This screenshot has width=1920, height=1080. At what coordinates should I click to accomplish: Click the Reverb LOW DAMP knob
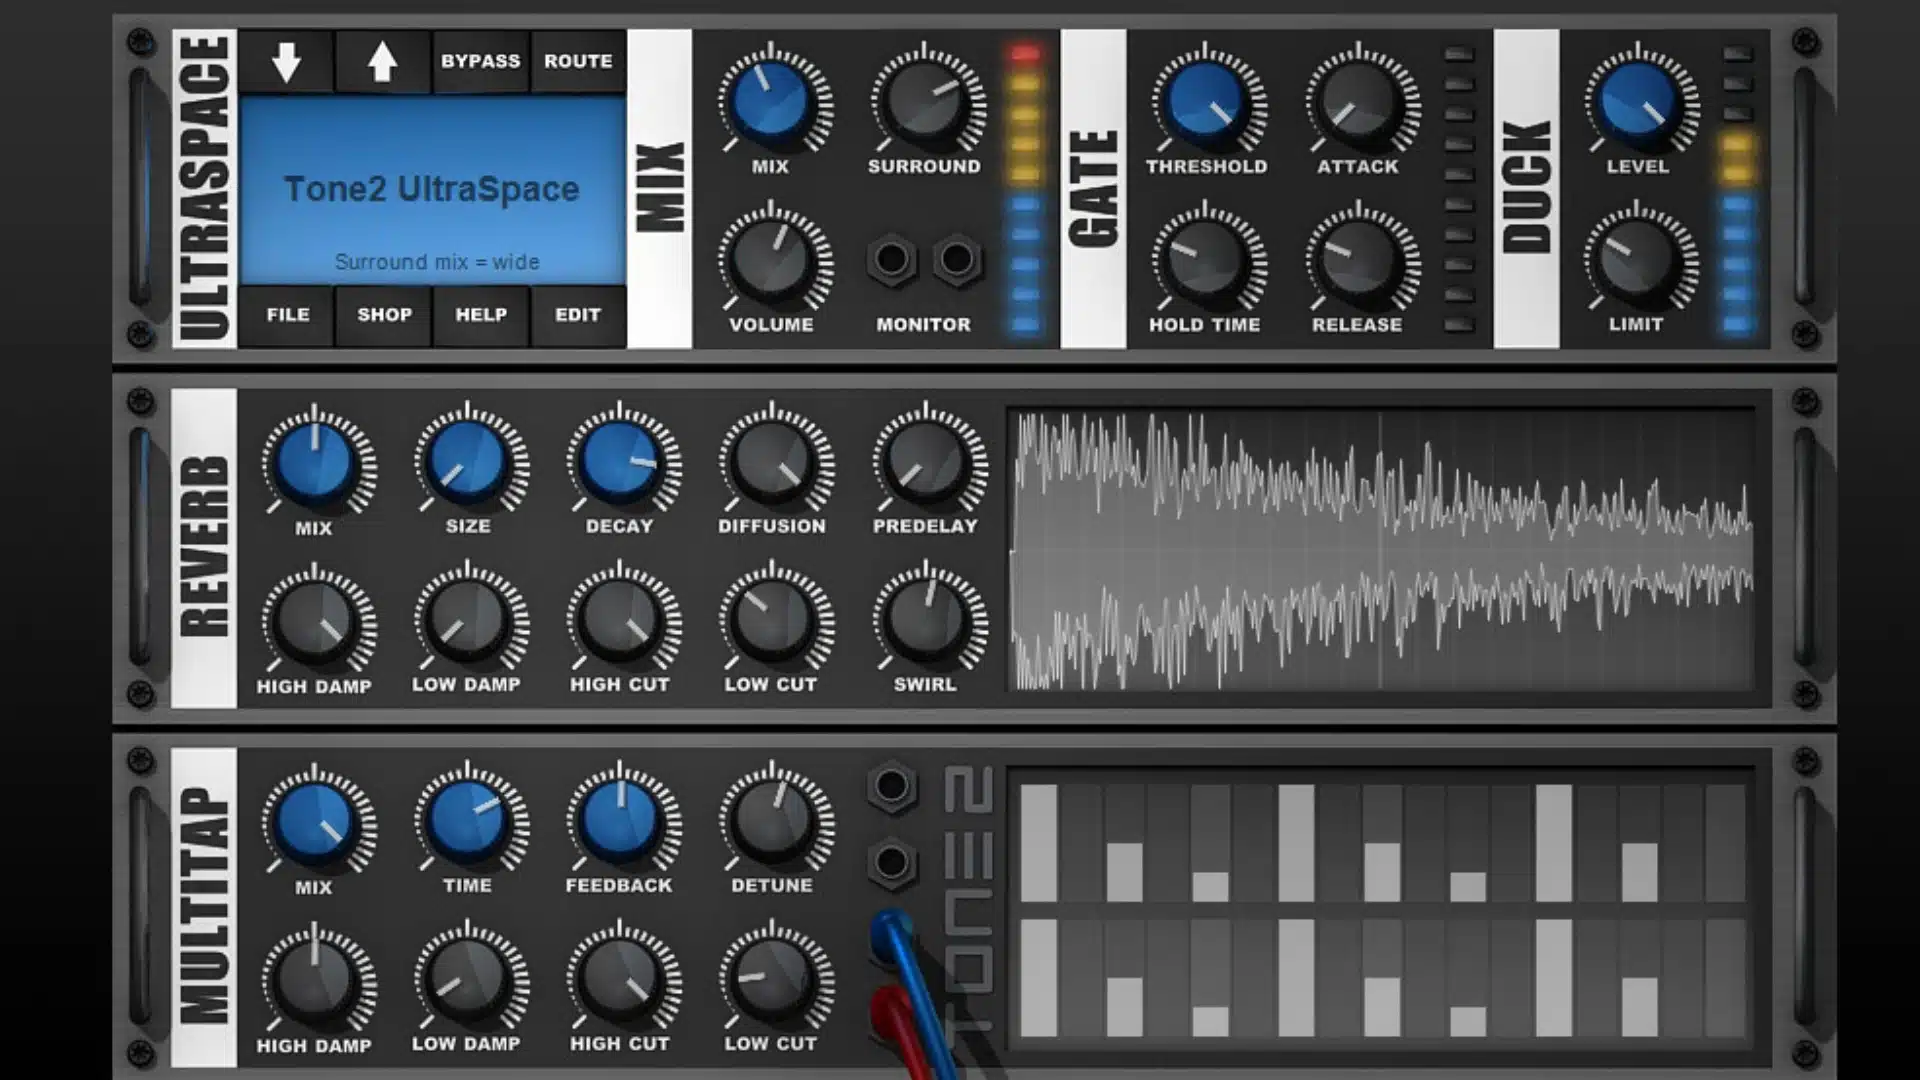coord(468,620)
